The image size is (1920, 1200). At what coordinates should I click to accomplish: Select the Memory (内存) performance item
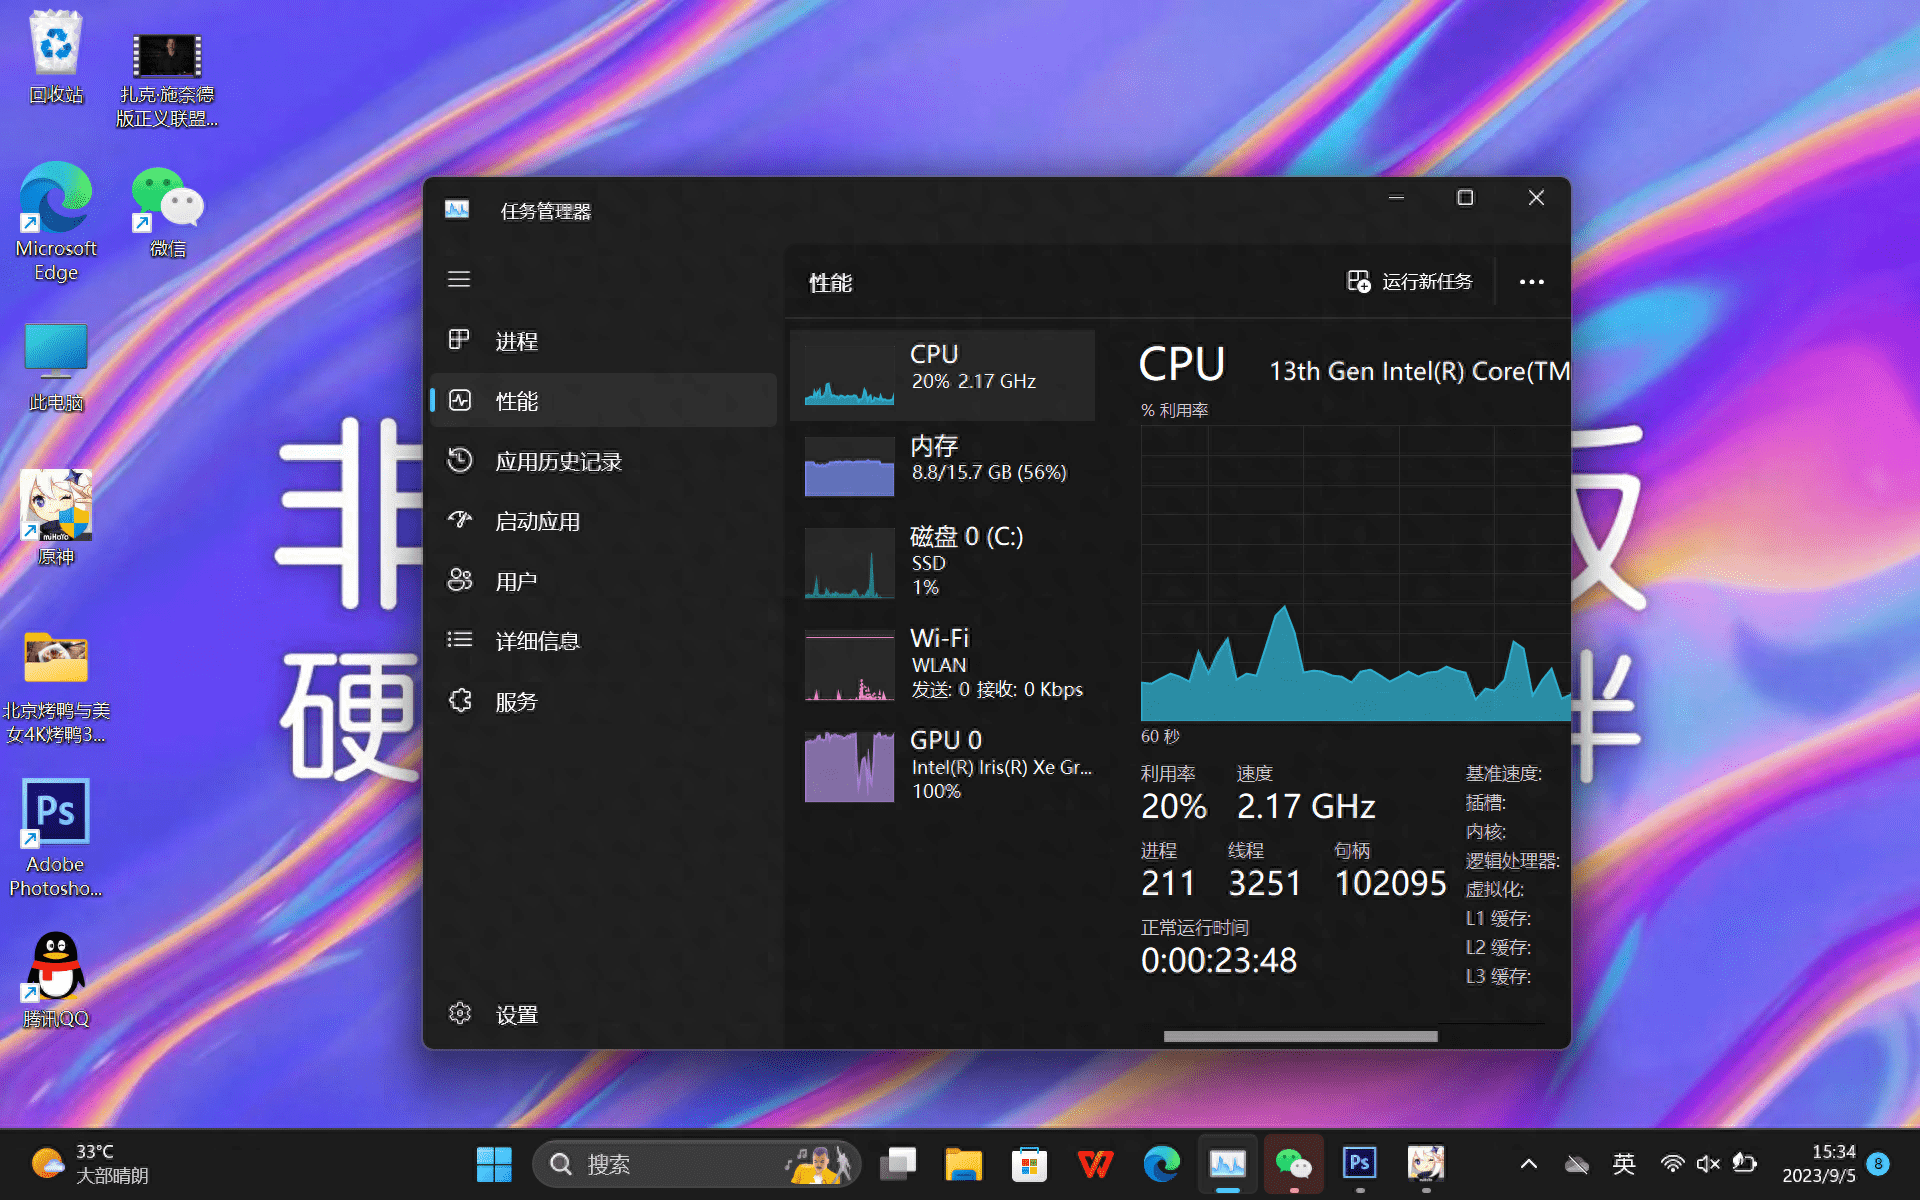click(942, 464)
